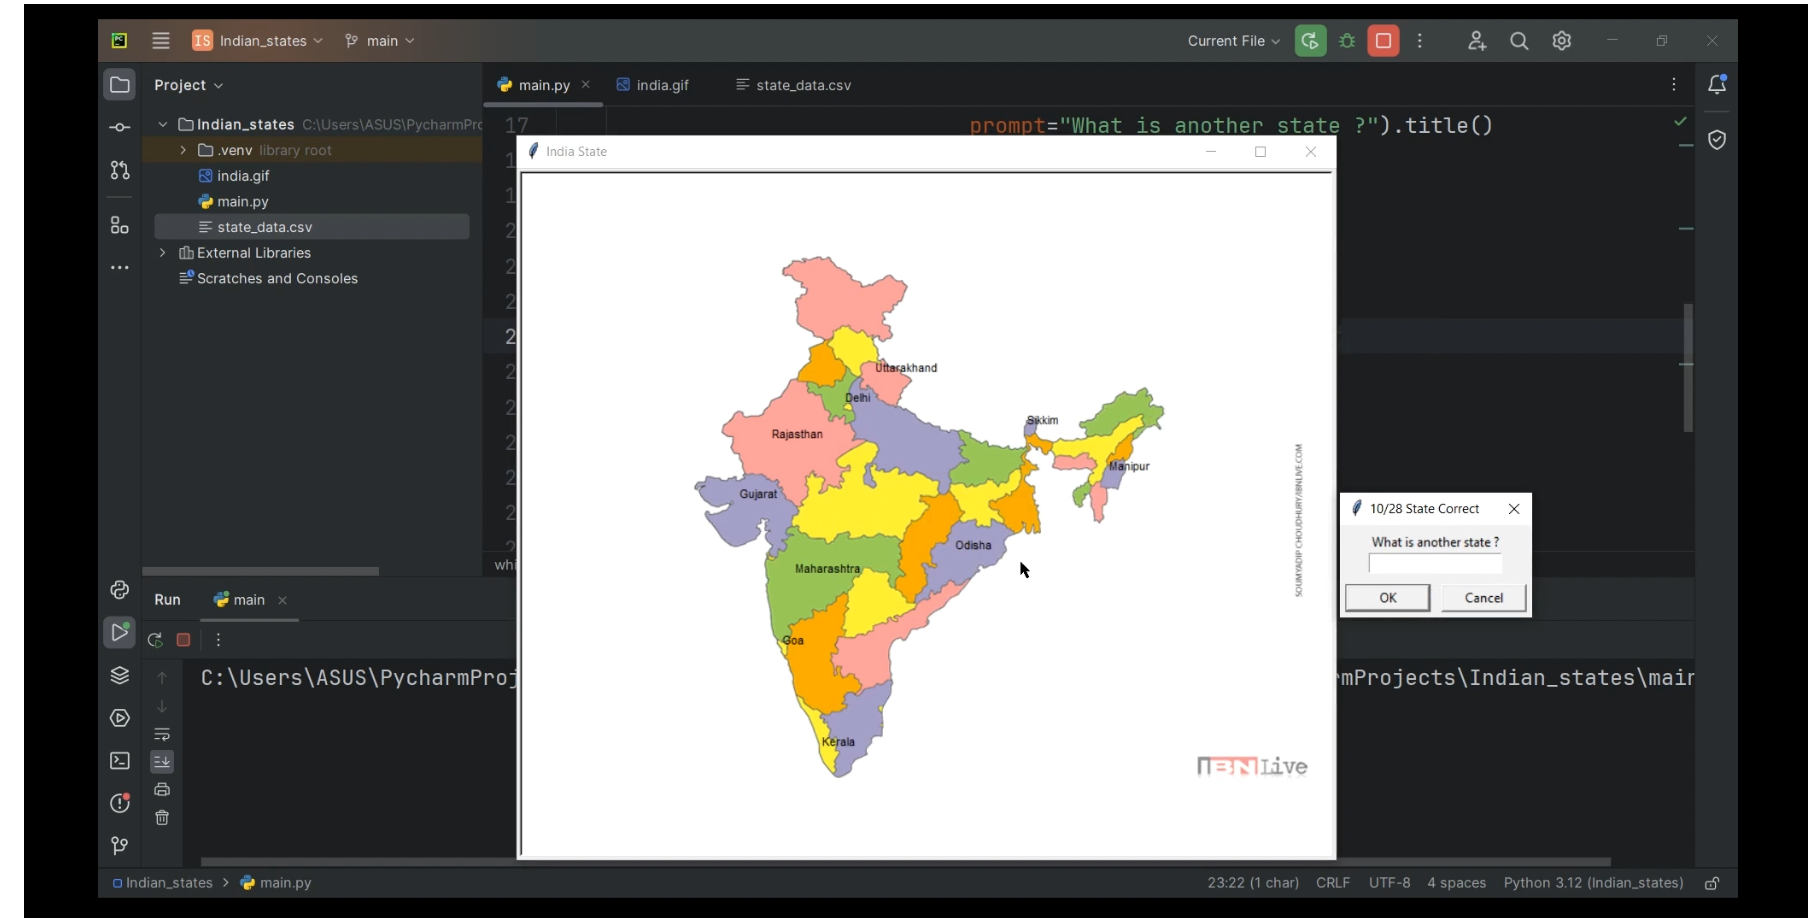Stop the running program in toolbar
The width and height of the screenshot is (1808, 918).
[1383, 41]
